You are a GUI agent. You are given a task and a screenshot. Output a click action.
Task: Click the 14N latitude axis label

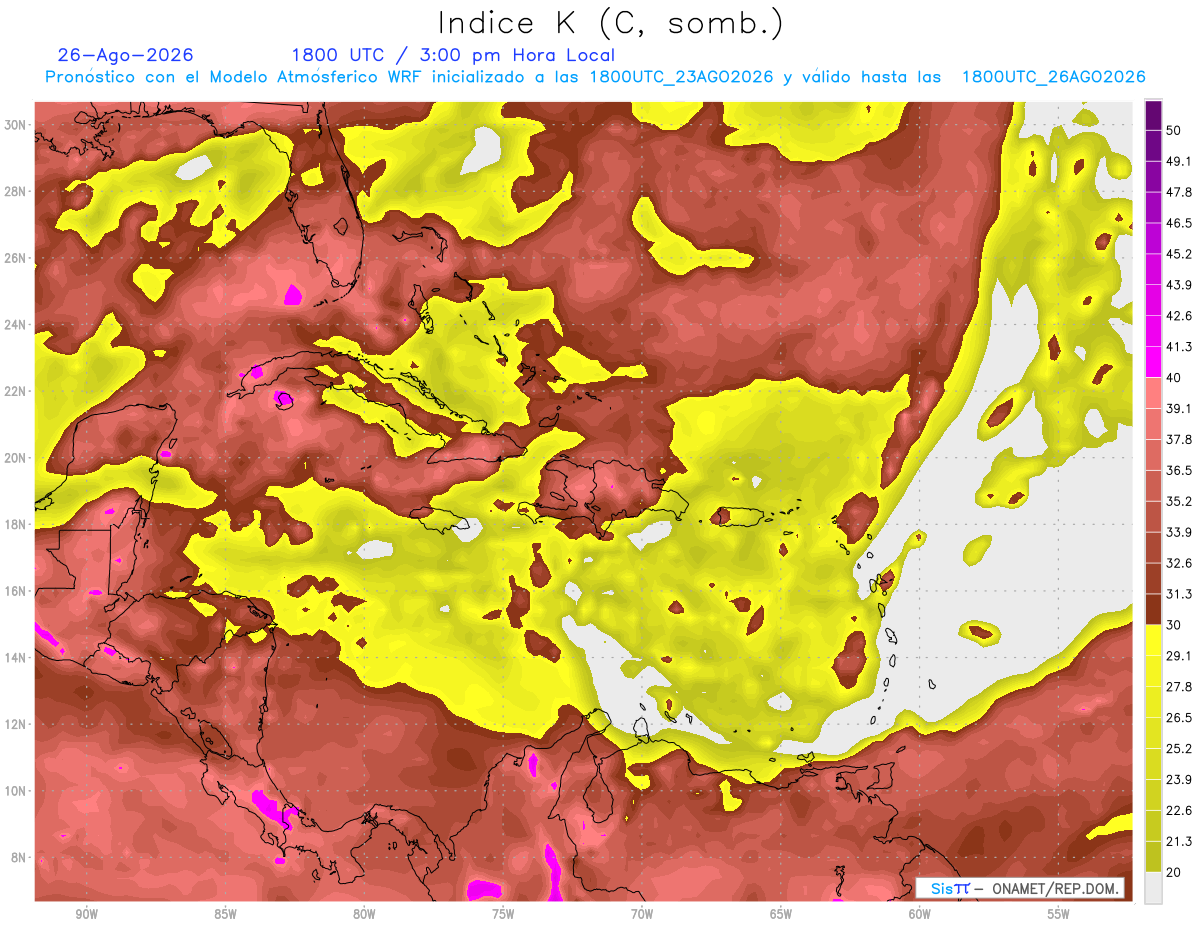coord(17,658)
